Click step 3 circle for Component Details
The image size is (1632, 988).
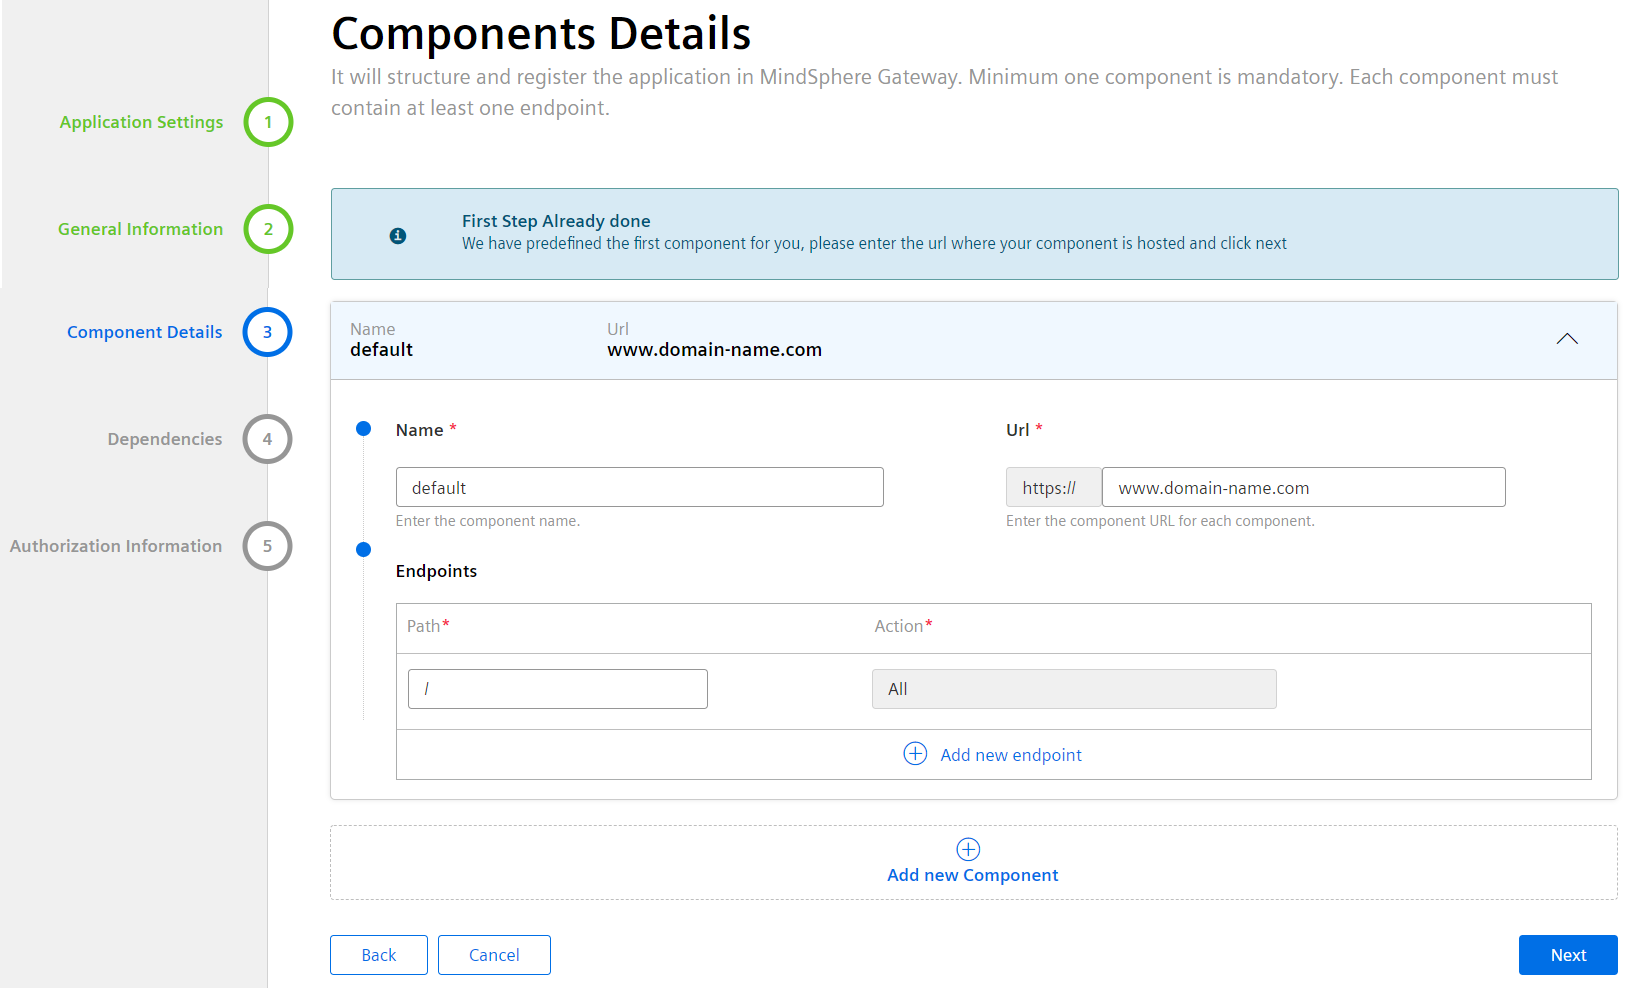[267, 332]
